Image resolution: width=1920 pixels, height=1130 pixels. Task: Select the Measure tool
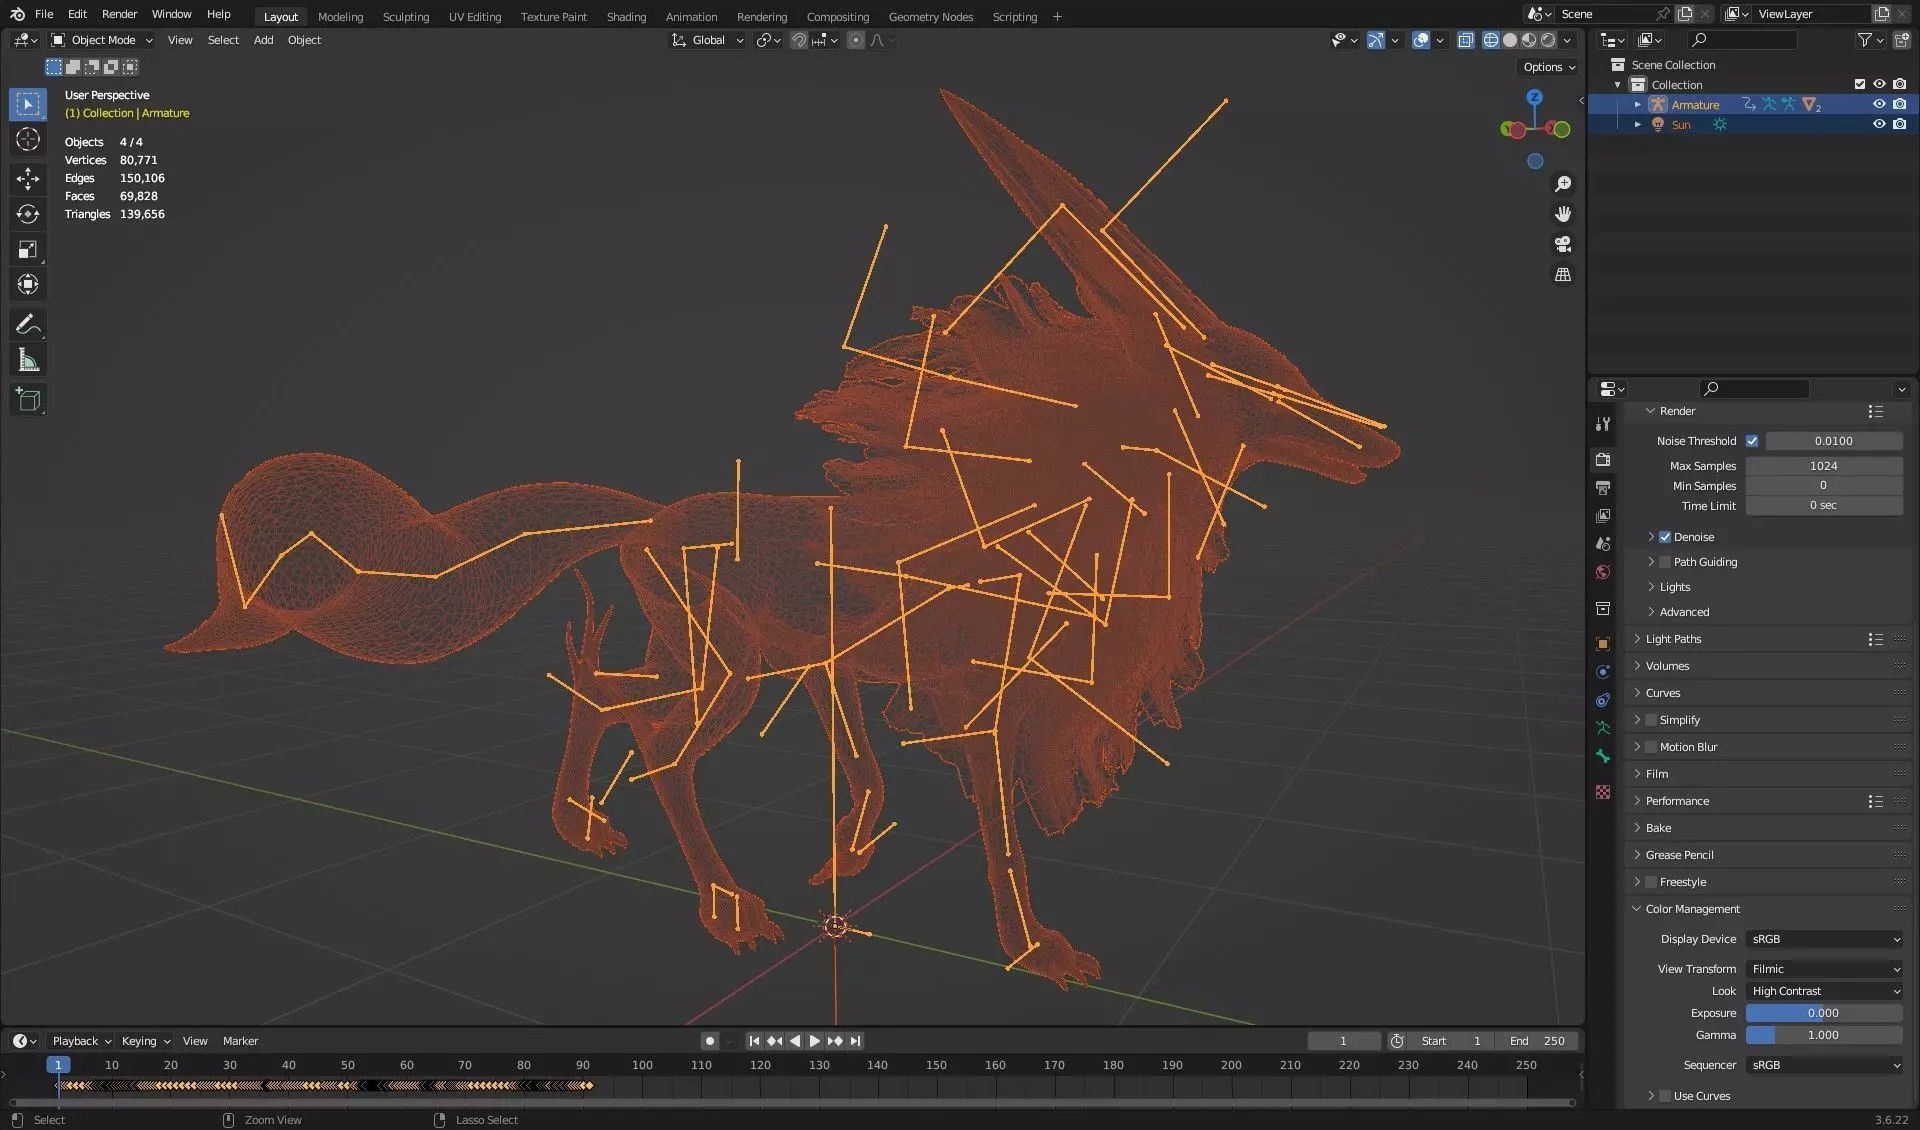point(28,360)
